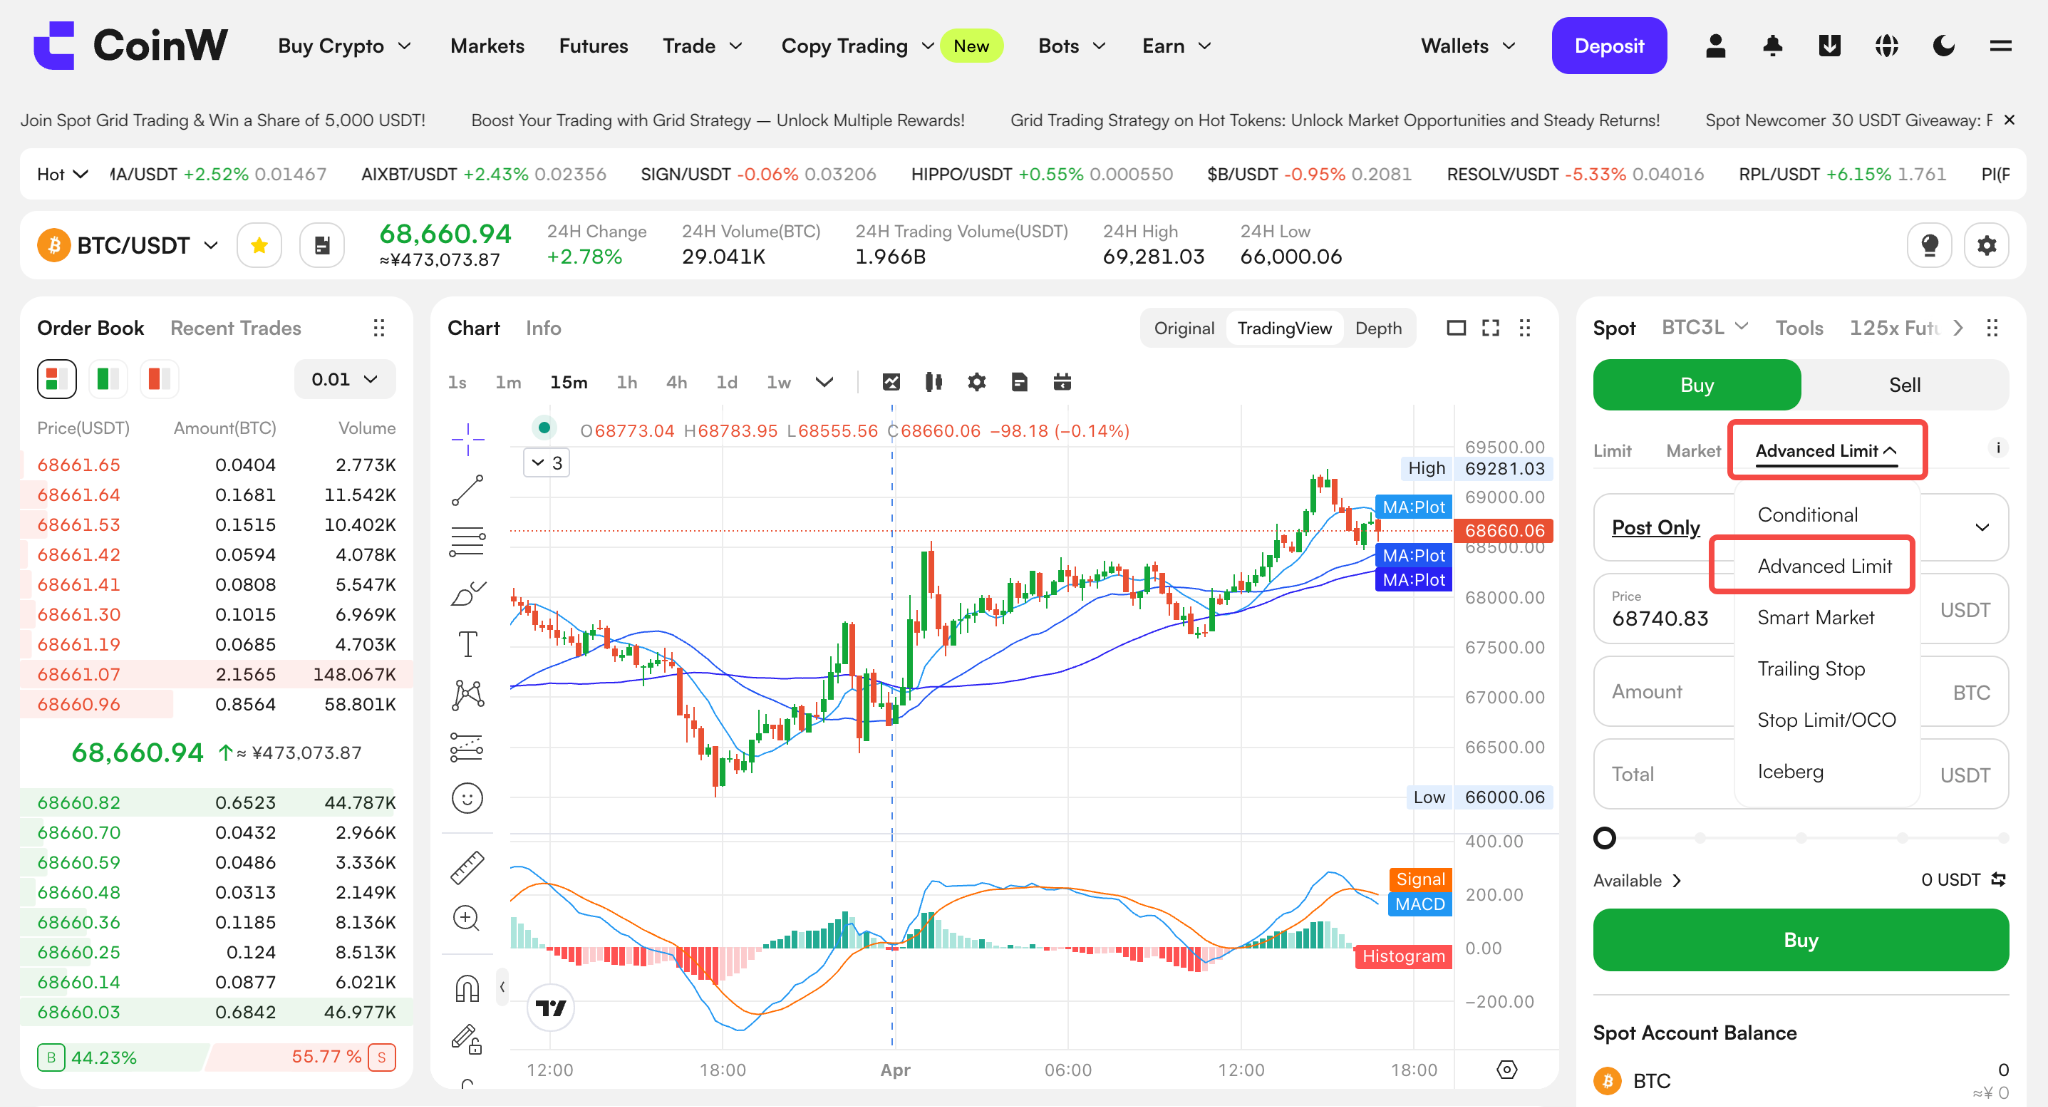
Task: Click the transfer icon beside 0 USDT
Action: (x=1998, y=880)
